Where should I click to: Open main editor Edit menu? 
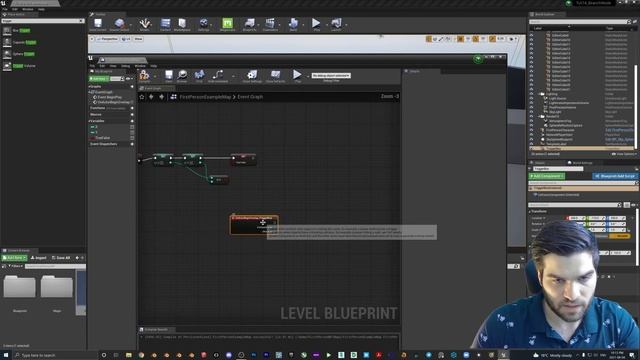click(x=15, y=9)
